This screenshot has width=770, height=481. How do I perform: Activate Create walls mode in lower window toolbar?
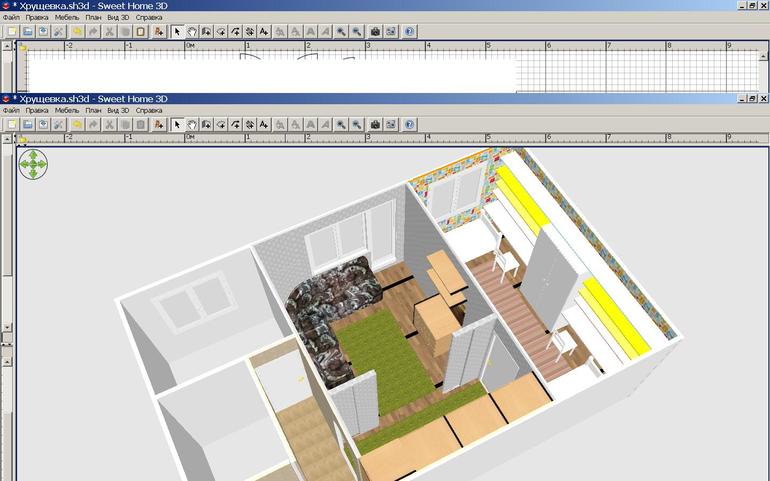[x=206, y=125]
